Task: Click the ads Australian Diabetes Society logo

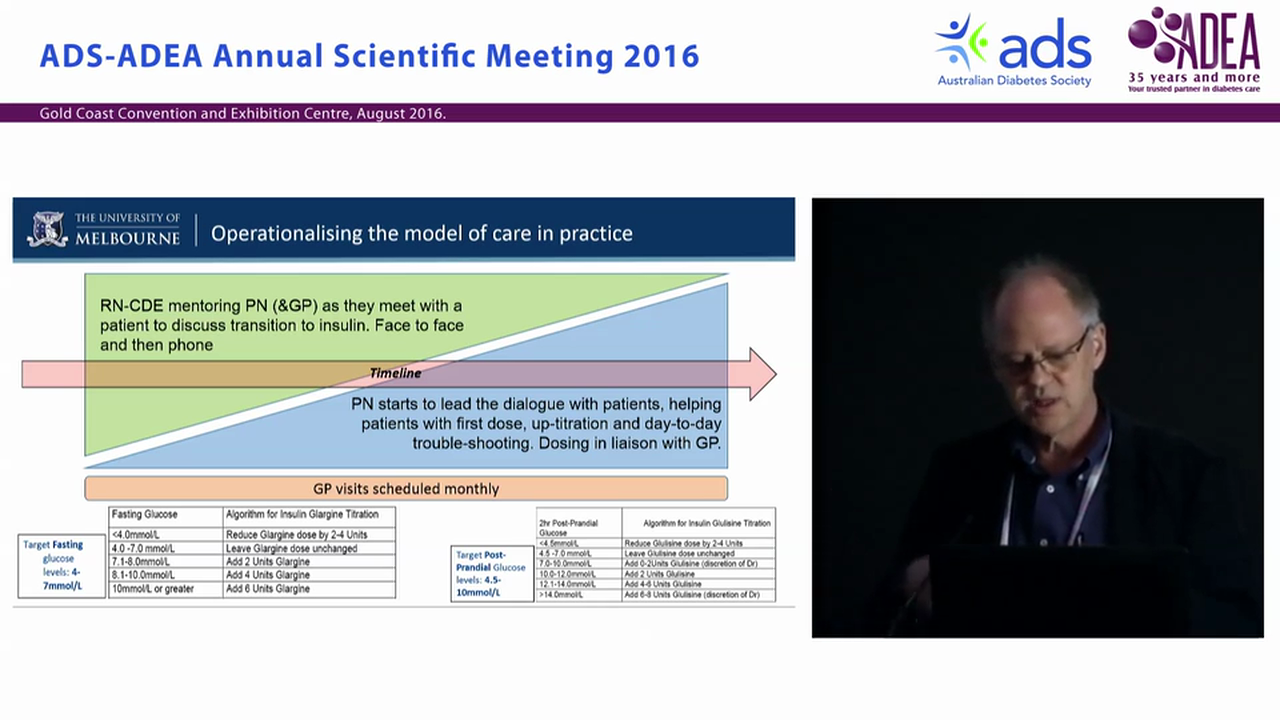Action: (x=1012, y=50)
